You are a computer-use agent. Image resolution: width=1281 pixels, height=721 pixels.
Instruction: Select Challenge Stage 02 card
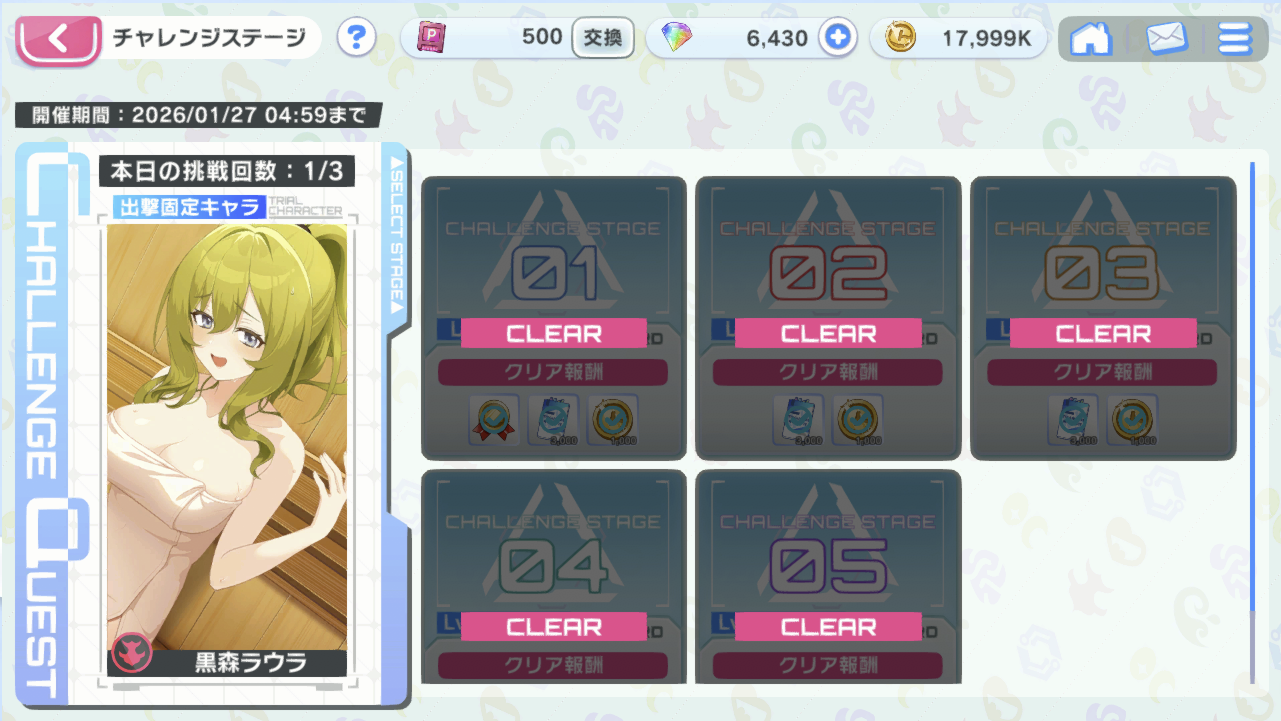coord(828,318)
